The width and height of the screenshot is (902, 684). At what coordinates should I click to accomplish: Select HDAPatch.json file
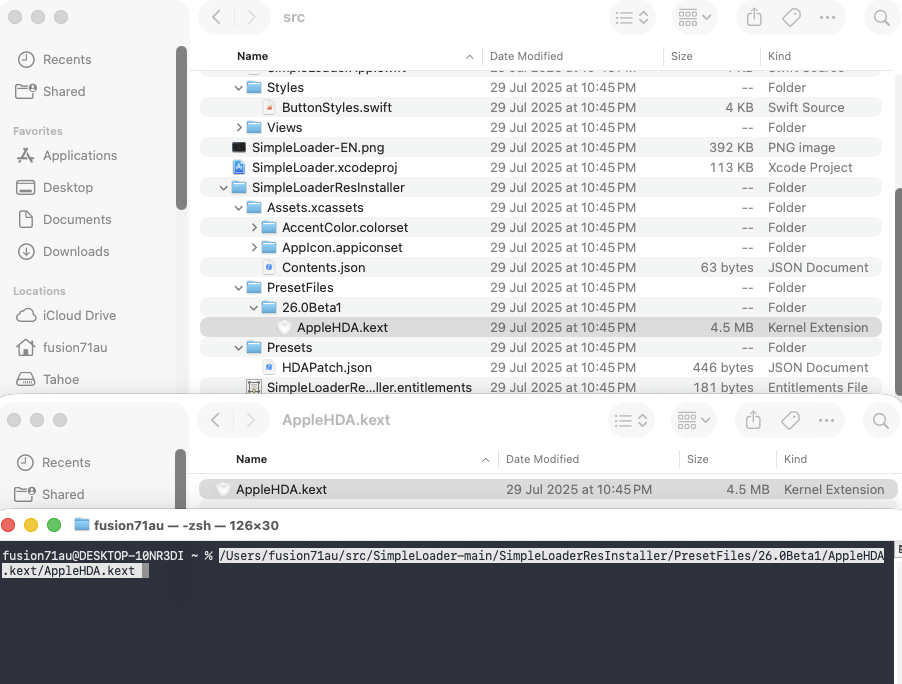pyautogui.click(x=541, y=368)
